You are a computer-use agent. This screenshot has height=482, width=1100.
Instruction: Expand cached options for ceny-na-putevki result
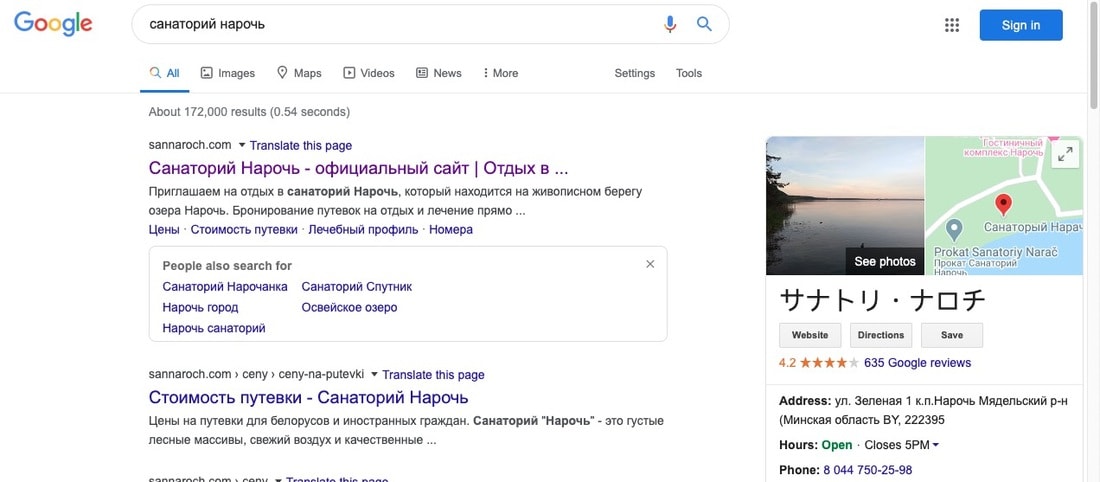click(375, 375)
